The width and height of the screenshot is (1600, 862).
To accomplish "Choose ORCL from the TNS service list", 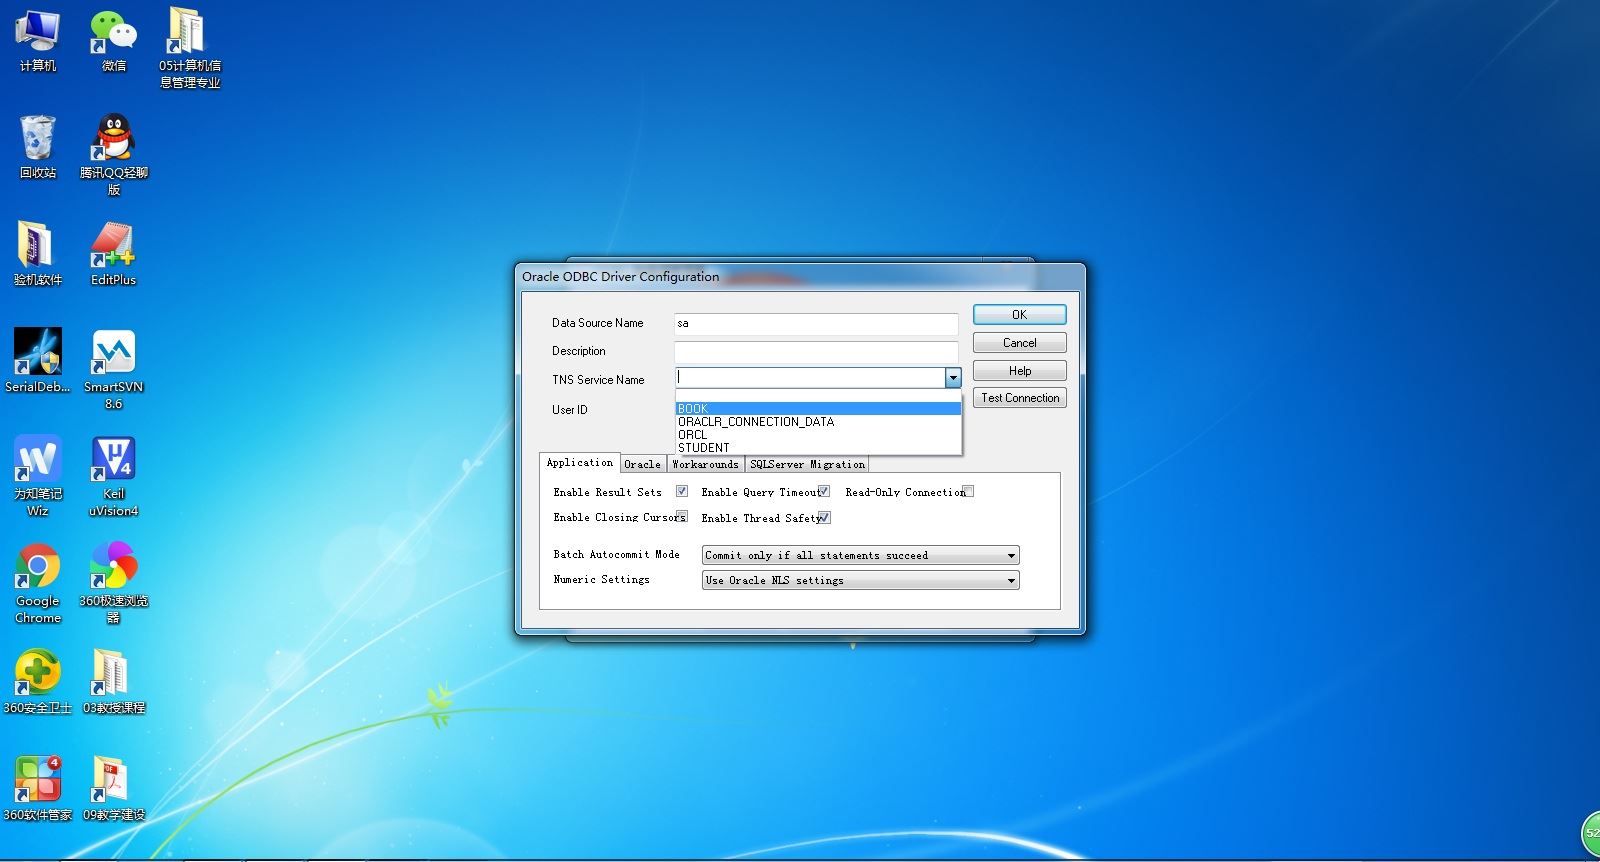I will (818, 434).
